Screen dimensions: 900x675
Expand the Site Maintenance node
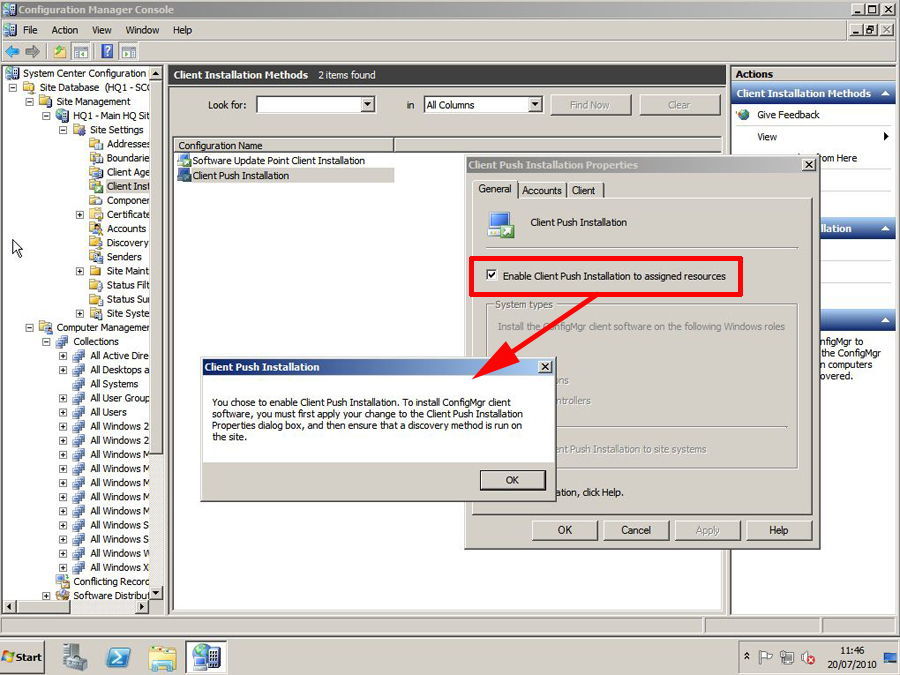coord(80,271)
